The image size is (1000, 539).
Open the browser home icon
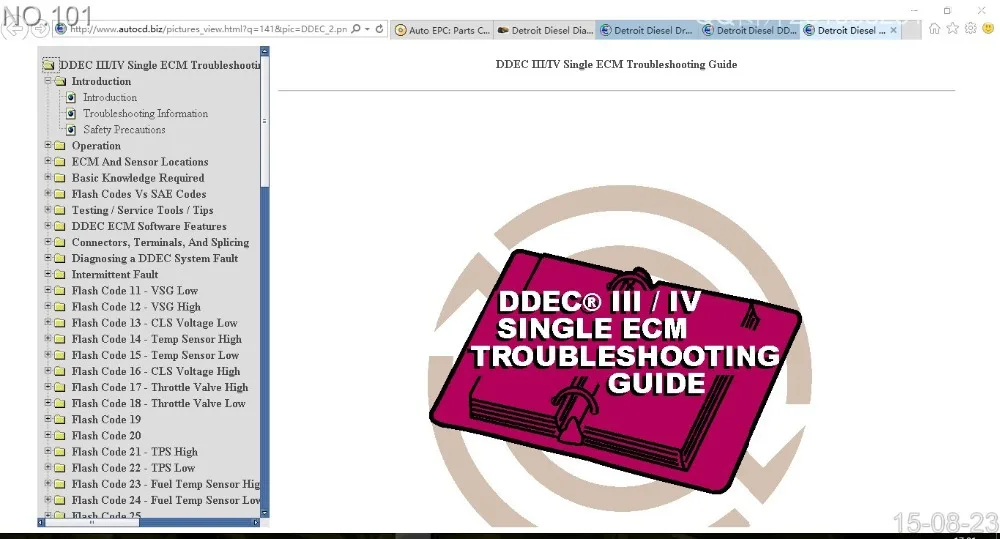click(934, 29)
